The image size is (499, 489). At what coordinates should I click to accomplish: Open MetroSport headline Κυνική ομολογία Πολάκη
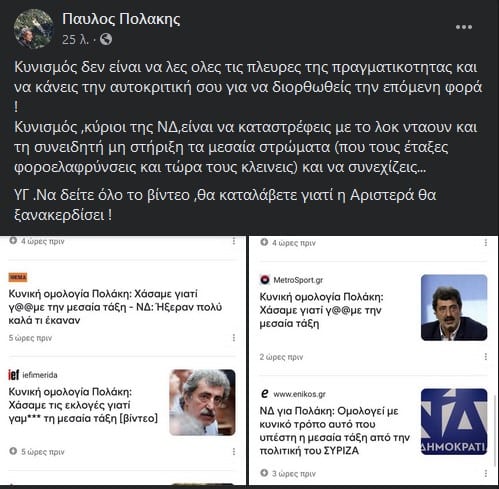pos(321,310)
